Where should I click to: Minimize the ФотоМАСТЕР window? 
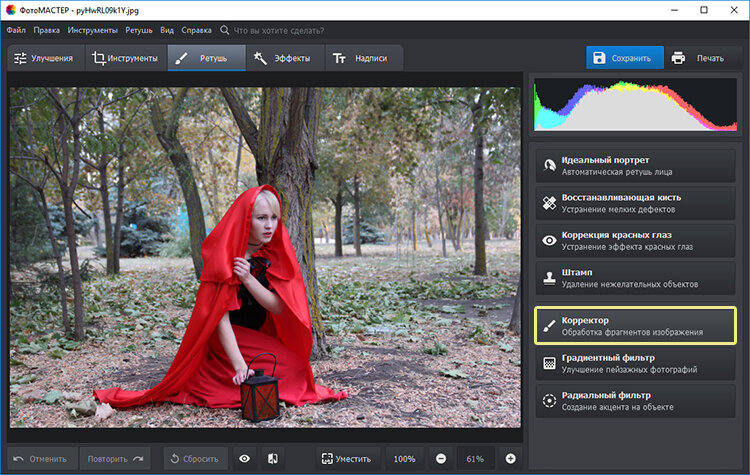pyautogui.click(x=674, y=10)
